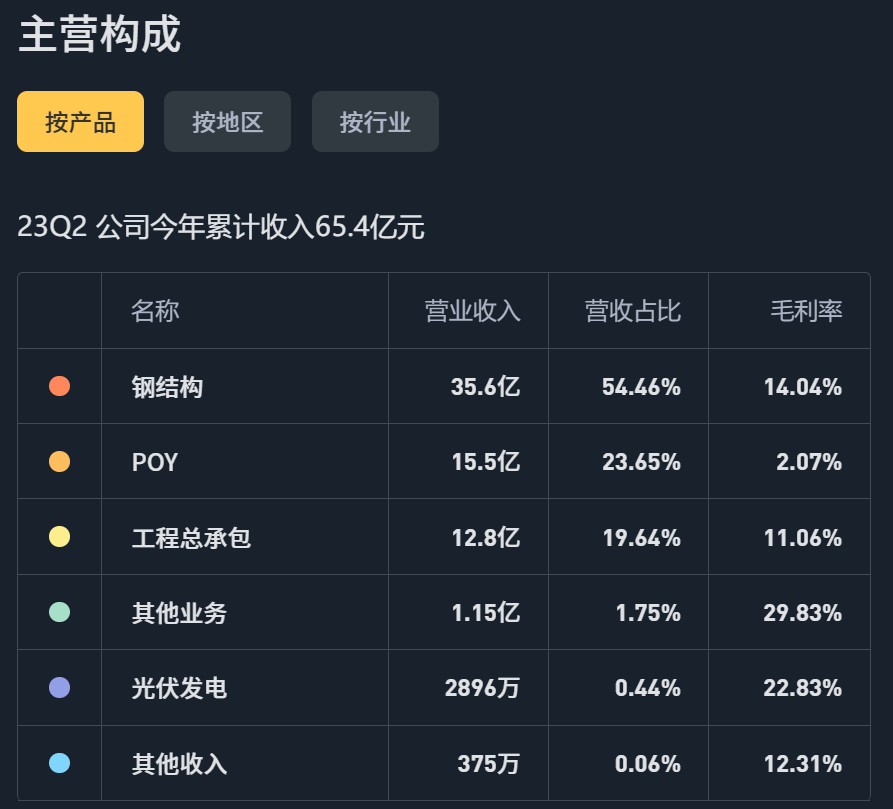This screenshot has width=893, height=809.
Task: Click the 2896万 revenue cell
Action: (x=482, y=688)
